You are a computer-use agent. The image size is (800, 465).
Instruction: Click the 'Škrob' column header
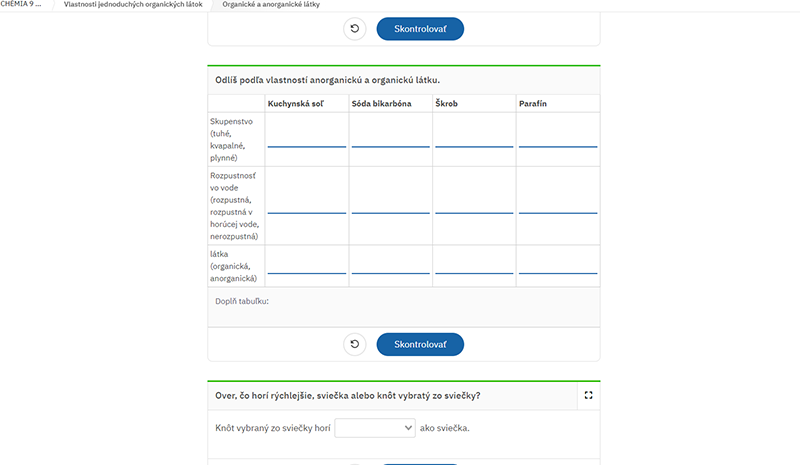coord(446,104)
